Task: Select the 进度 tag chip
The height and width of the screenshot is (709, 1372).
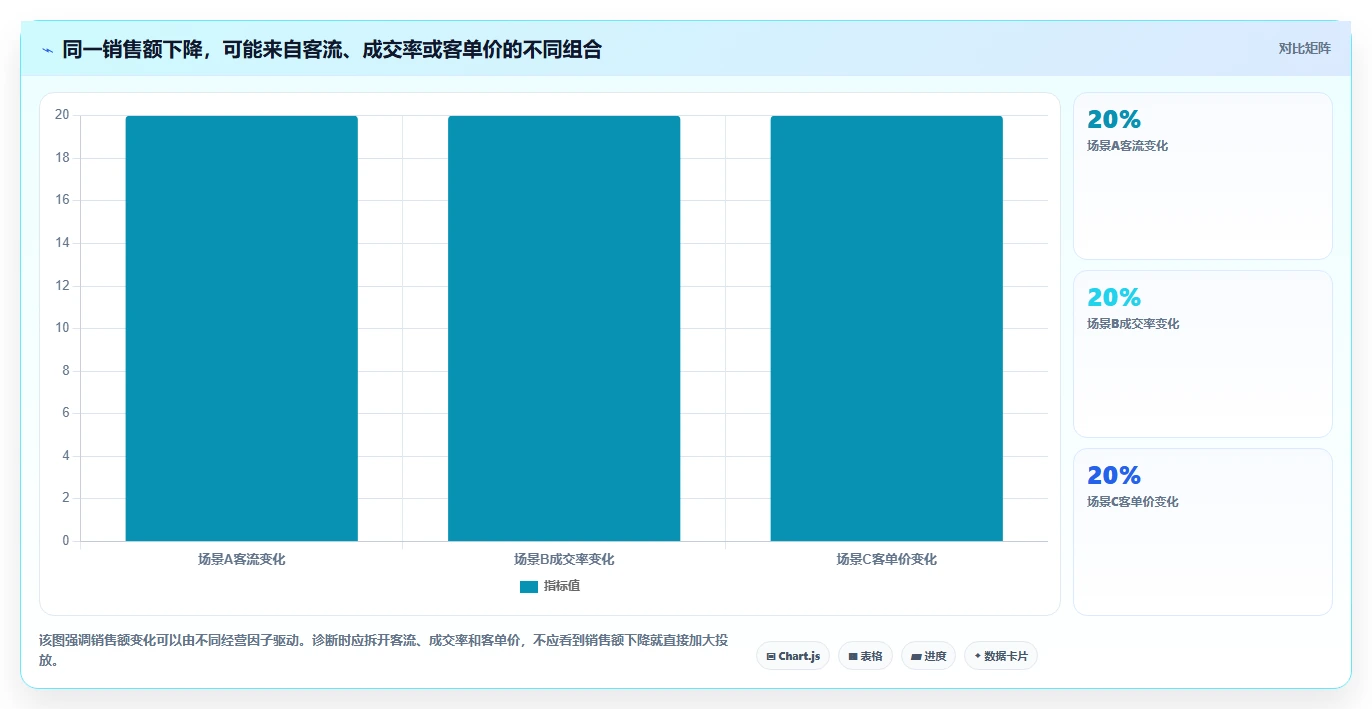Action: pyautogui.click(x=928, y=656)
